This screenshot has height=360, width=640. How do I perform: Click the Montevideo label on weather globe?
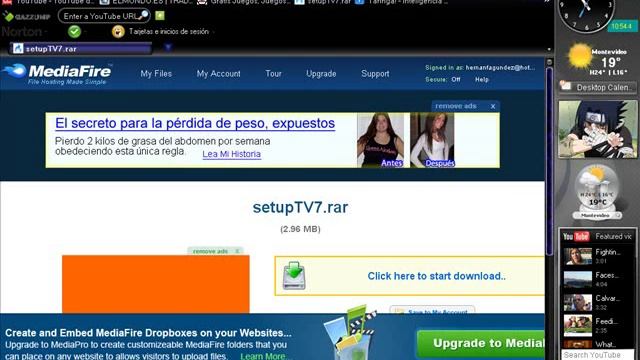[595, 215]
